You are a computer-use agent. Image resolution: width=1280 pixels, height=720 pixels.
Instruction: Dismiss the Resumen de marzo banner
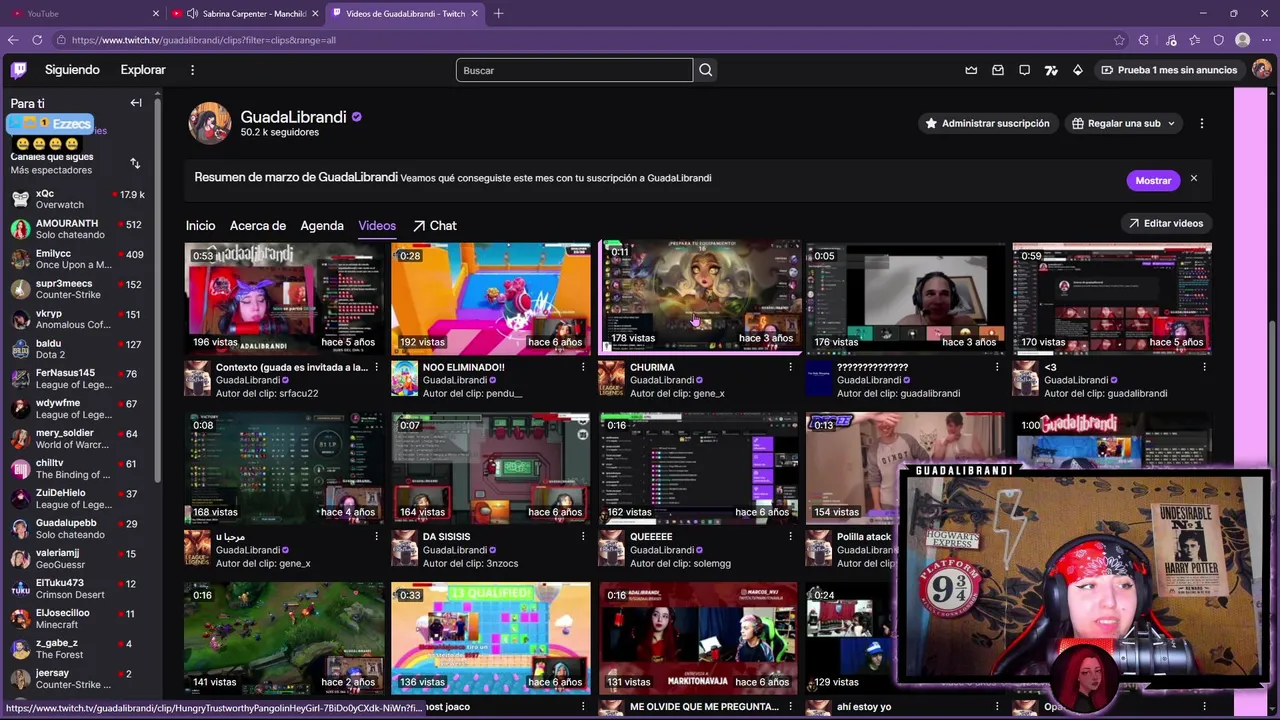tap(1193, 179)
